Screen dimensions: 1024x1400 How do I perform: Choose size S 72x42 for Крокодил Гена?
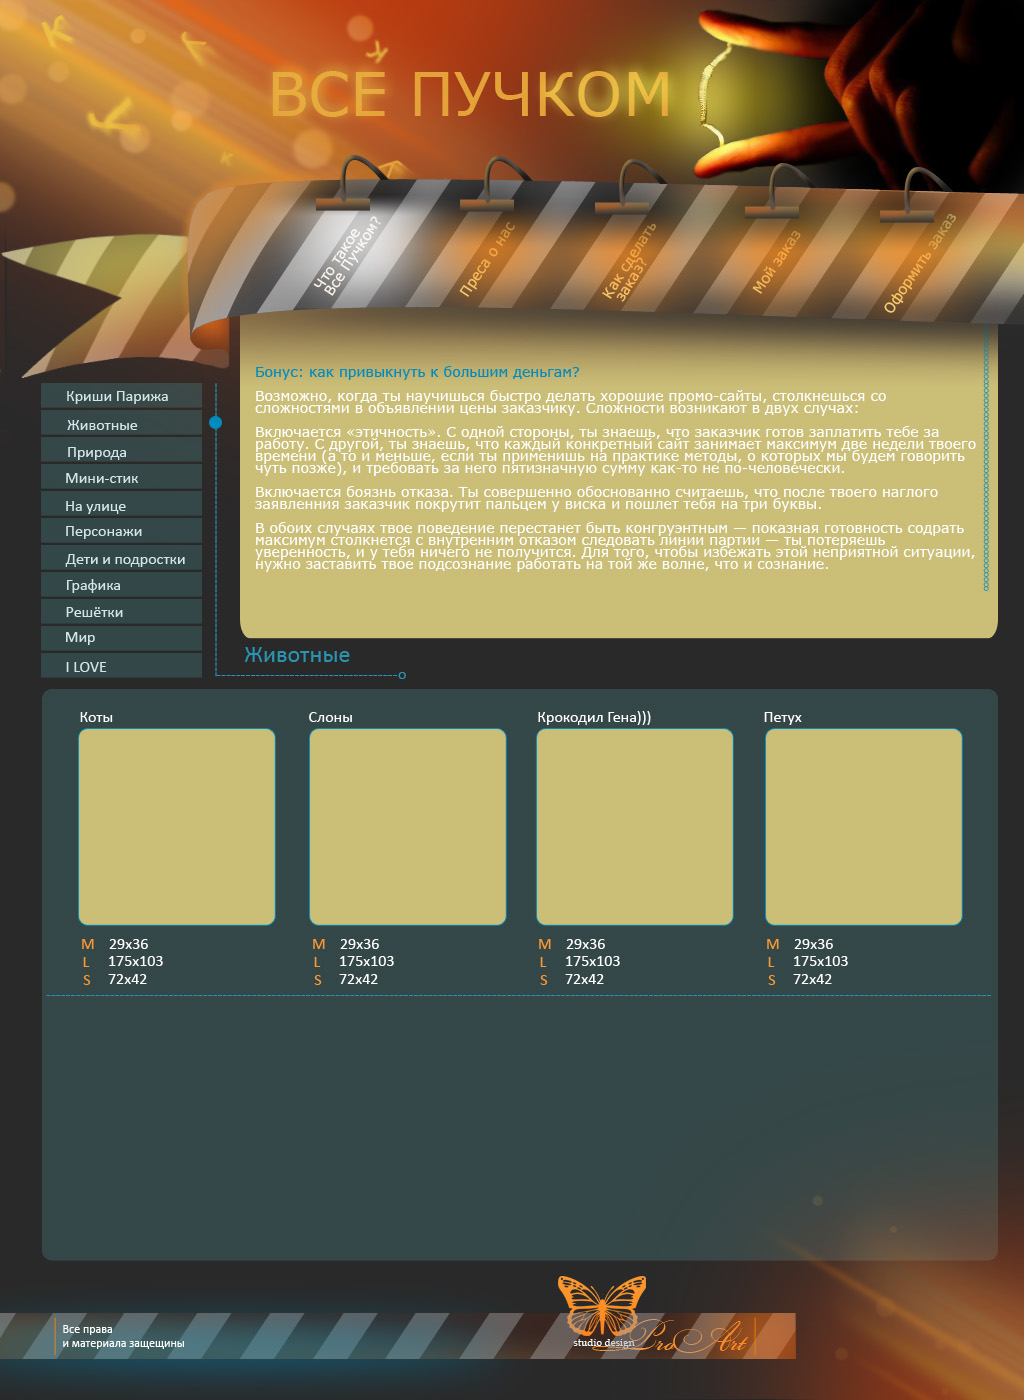572,979
